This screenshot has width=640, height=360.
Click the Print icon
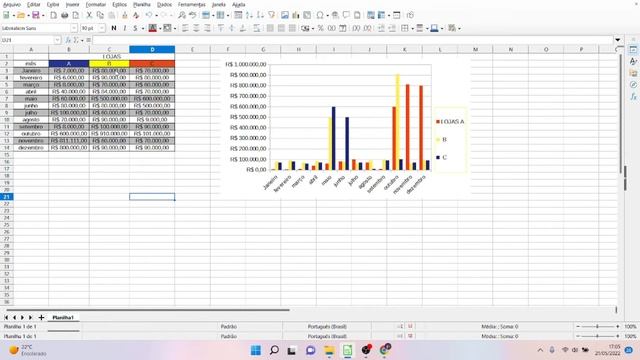[64, 15]
